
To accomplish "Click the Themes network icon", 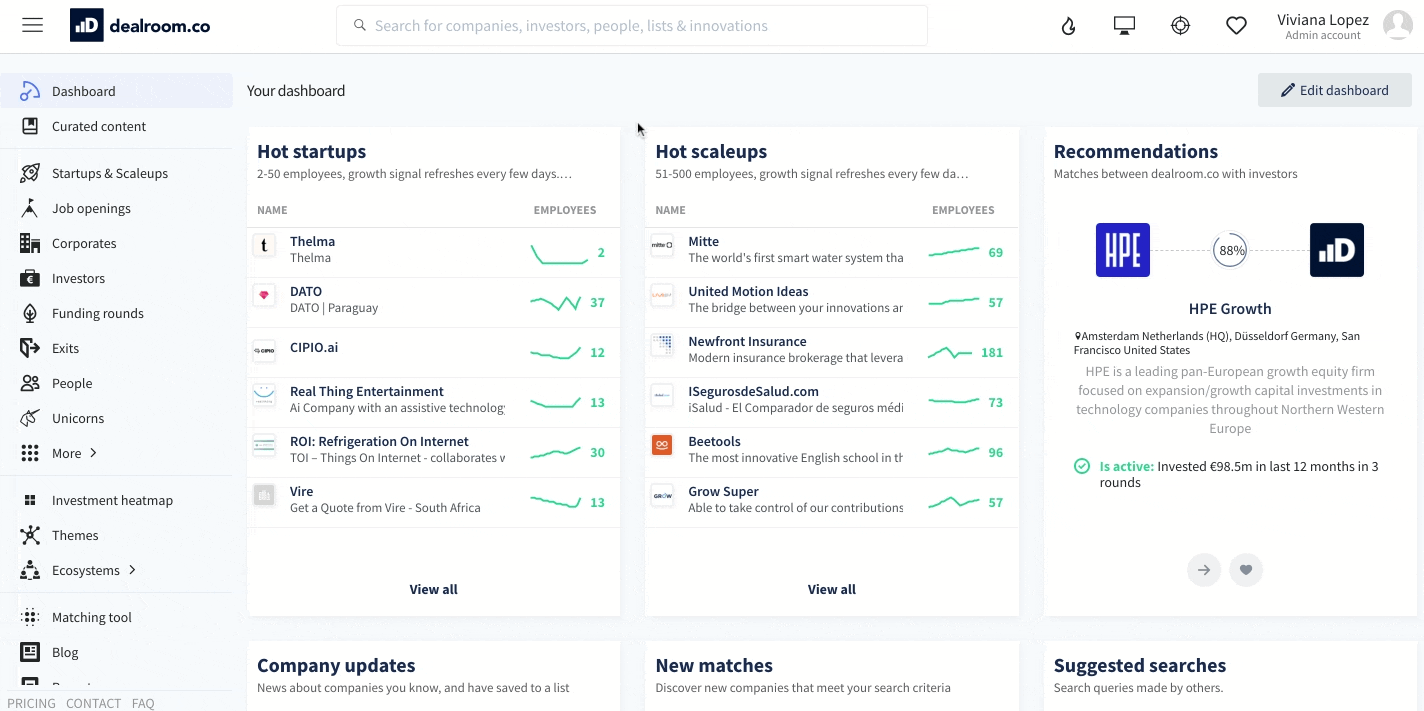I will click(x=30, y=535).
